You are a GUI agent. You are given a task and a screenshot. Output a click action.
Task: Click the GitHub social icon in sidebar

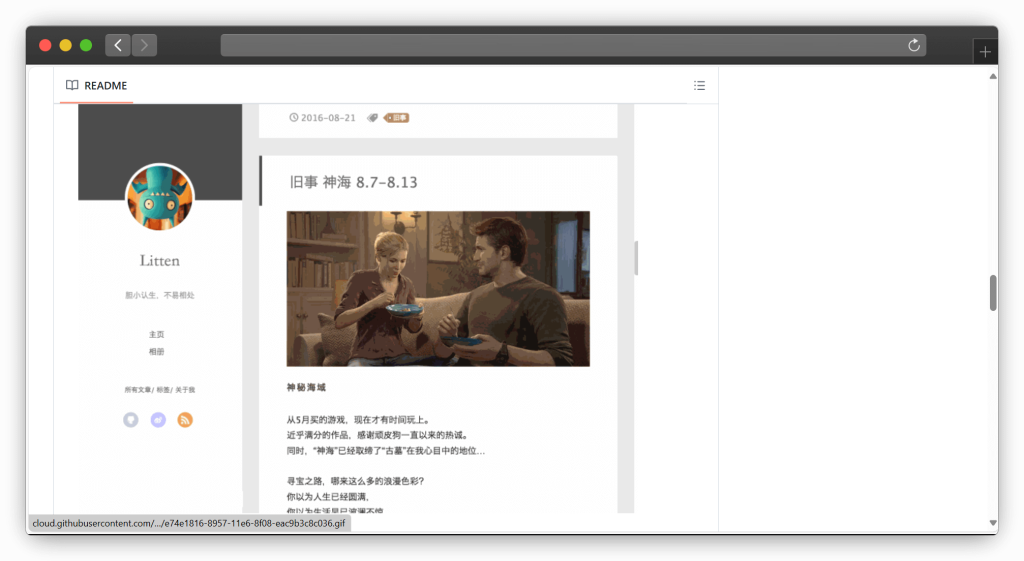(x=131, y=420)
